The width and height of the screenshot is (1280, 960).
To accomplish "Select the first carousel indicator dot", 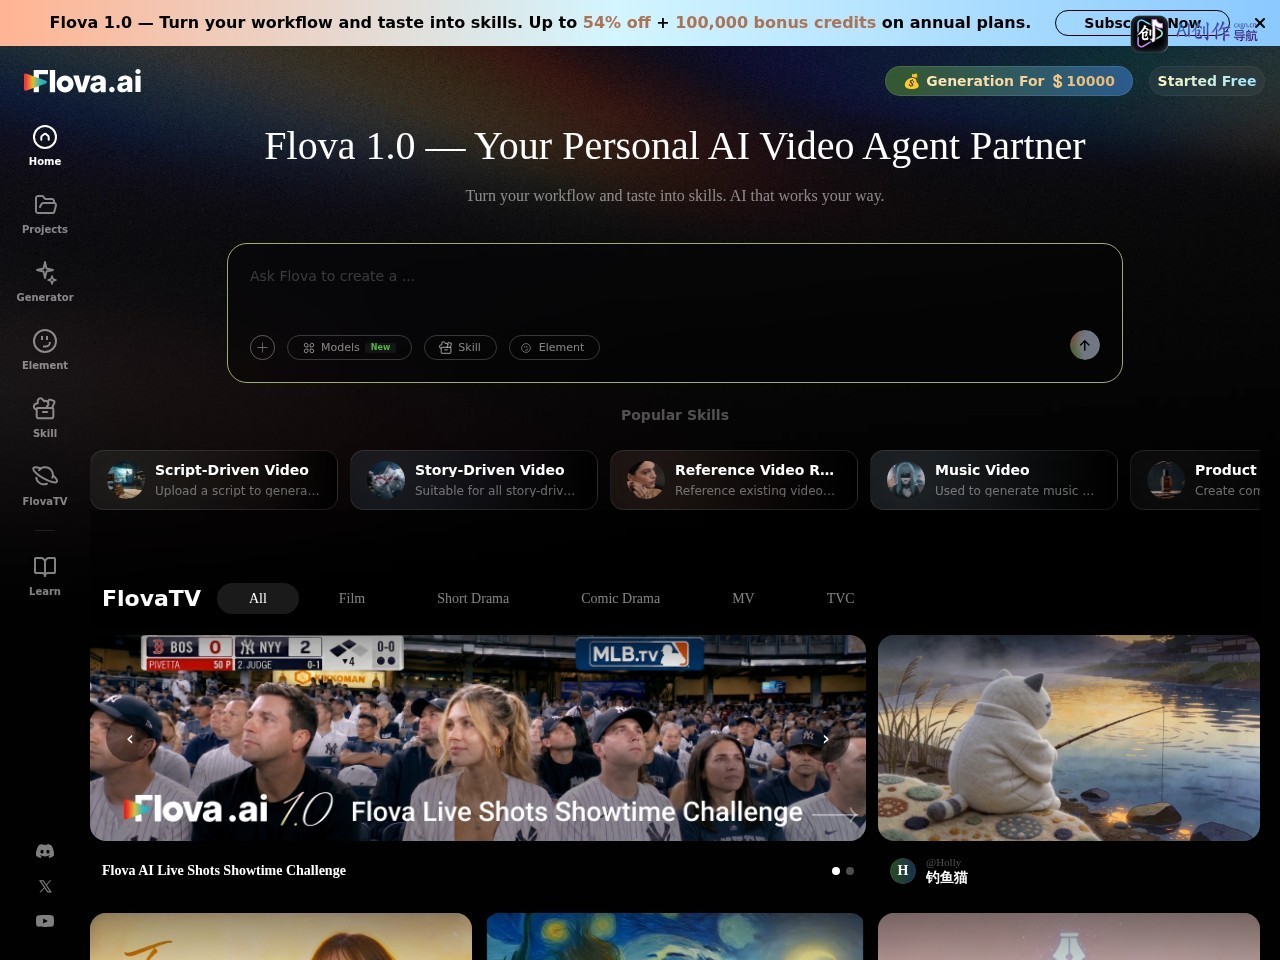I will point(836,871).
